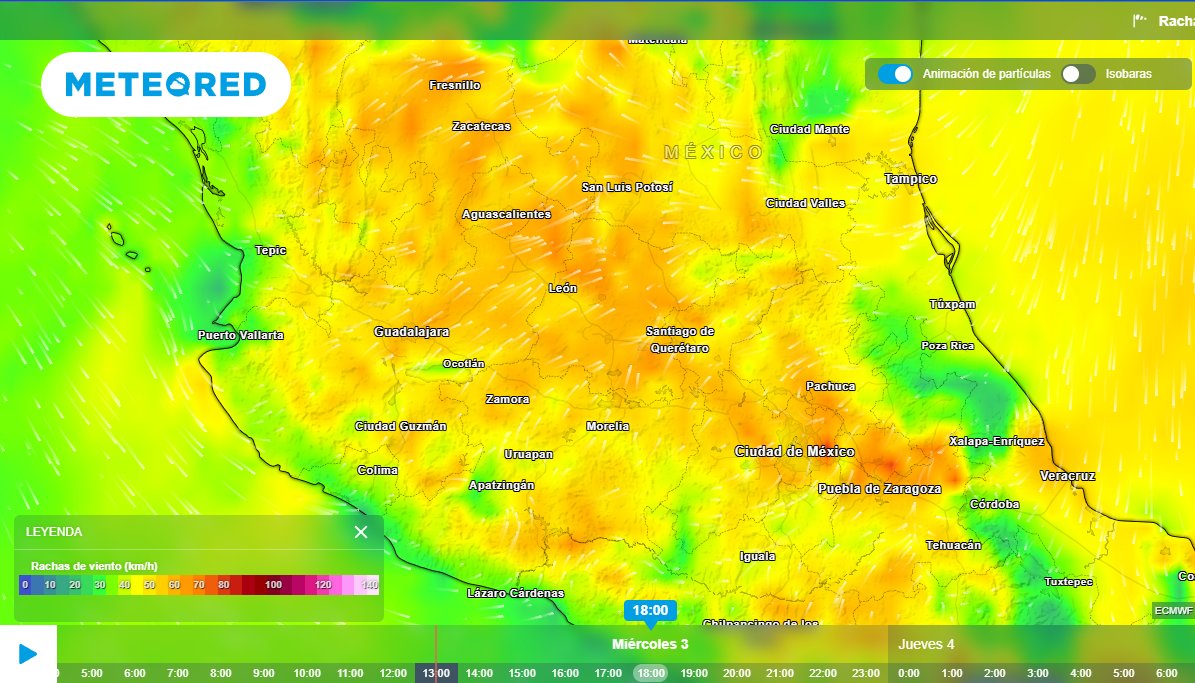Screen dimensions: 1195x683
Task: Click San Luis Potosí label
Action: 627,187
